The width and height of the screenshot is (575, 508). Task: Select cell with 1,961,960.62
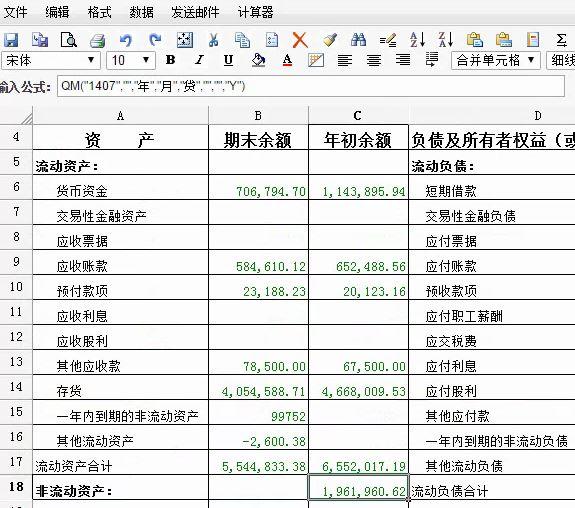coord(358,487)
